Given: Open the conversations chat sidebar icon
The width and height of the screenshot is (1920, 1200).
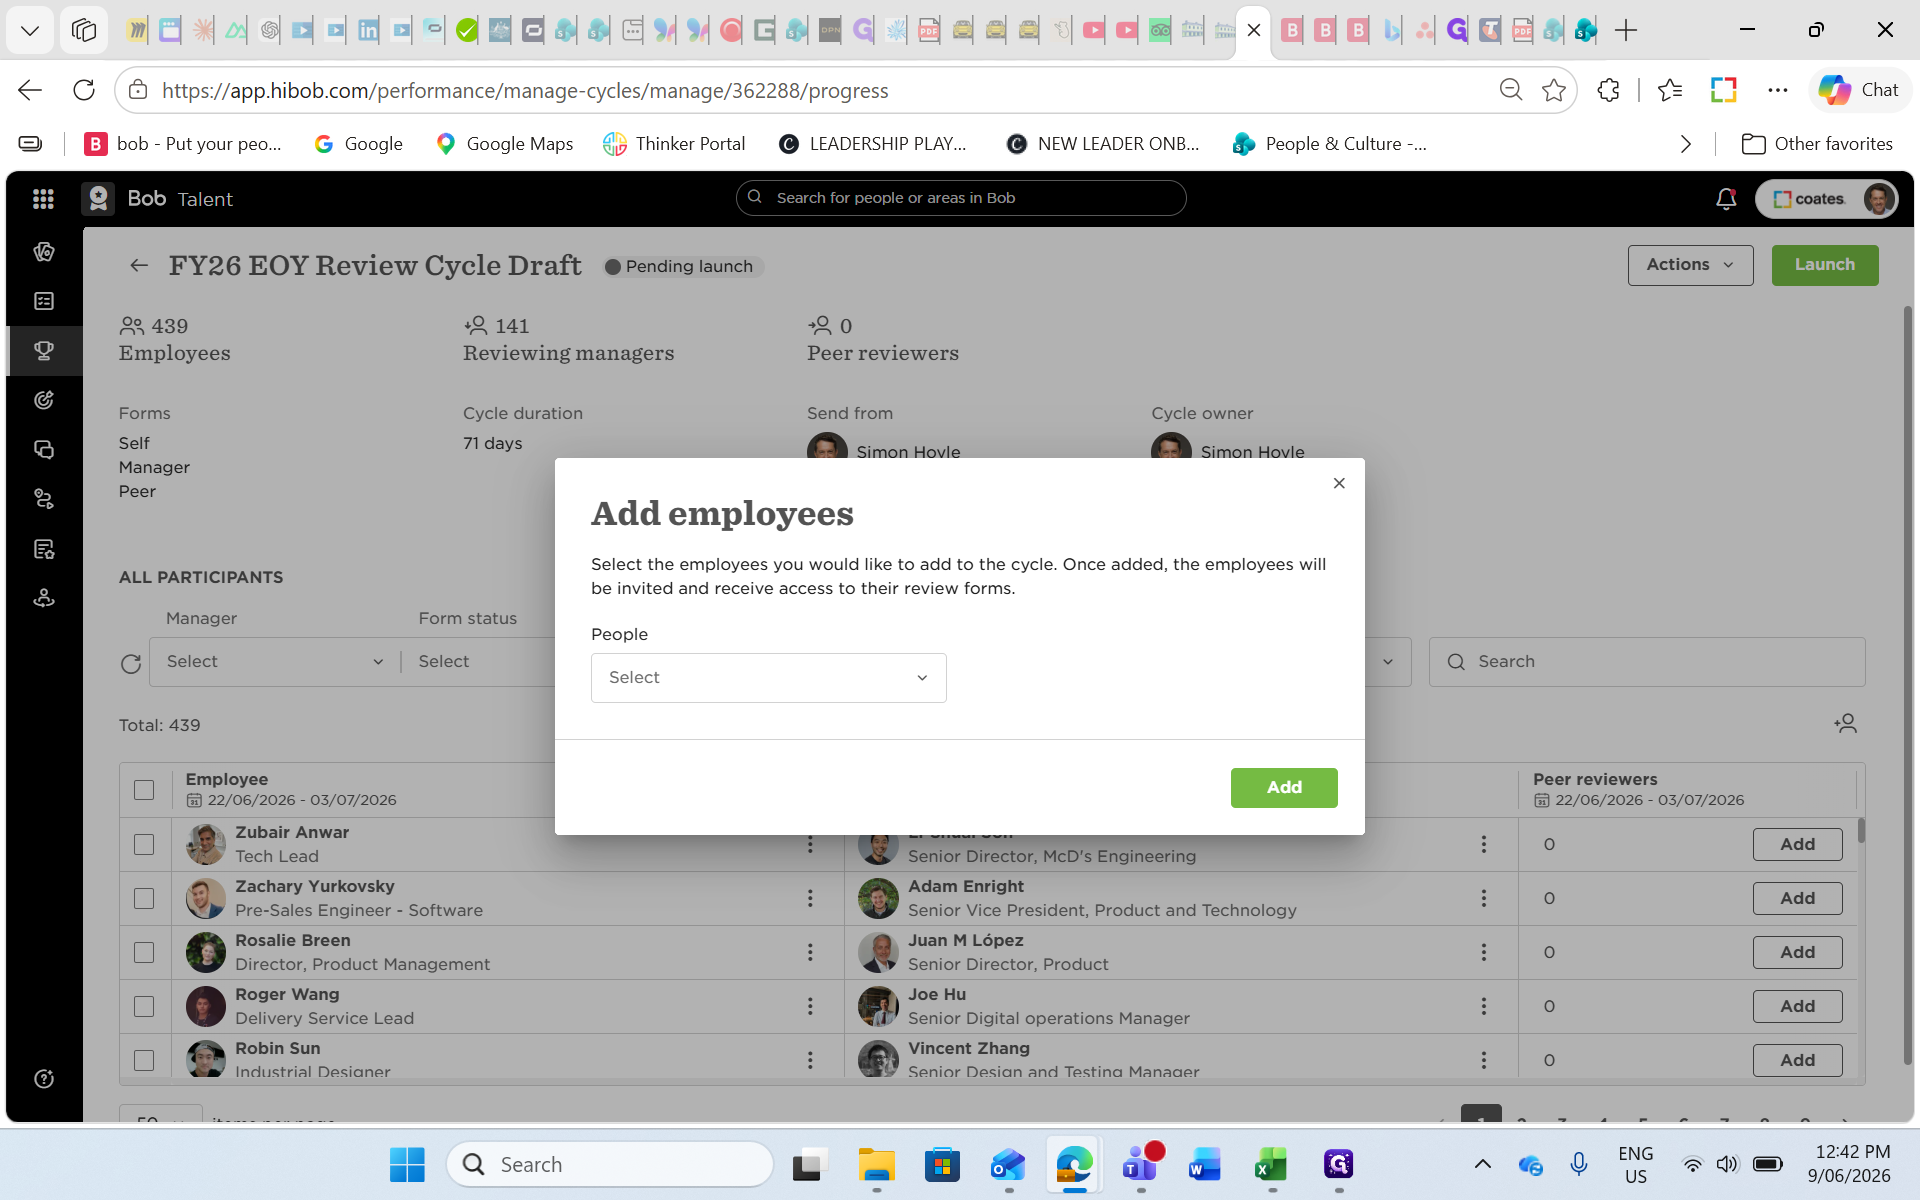Looking at the screenshot, I should [44, 450].
